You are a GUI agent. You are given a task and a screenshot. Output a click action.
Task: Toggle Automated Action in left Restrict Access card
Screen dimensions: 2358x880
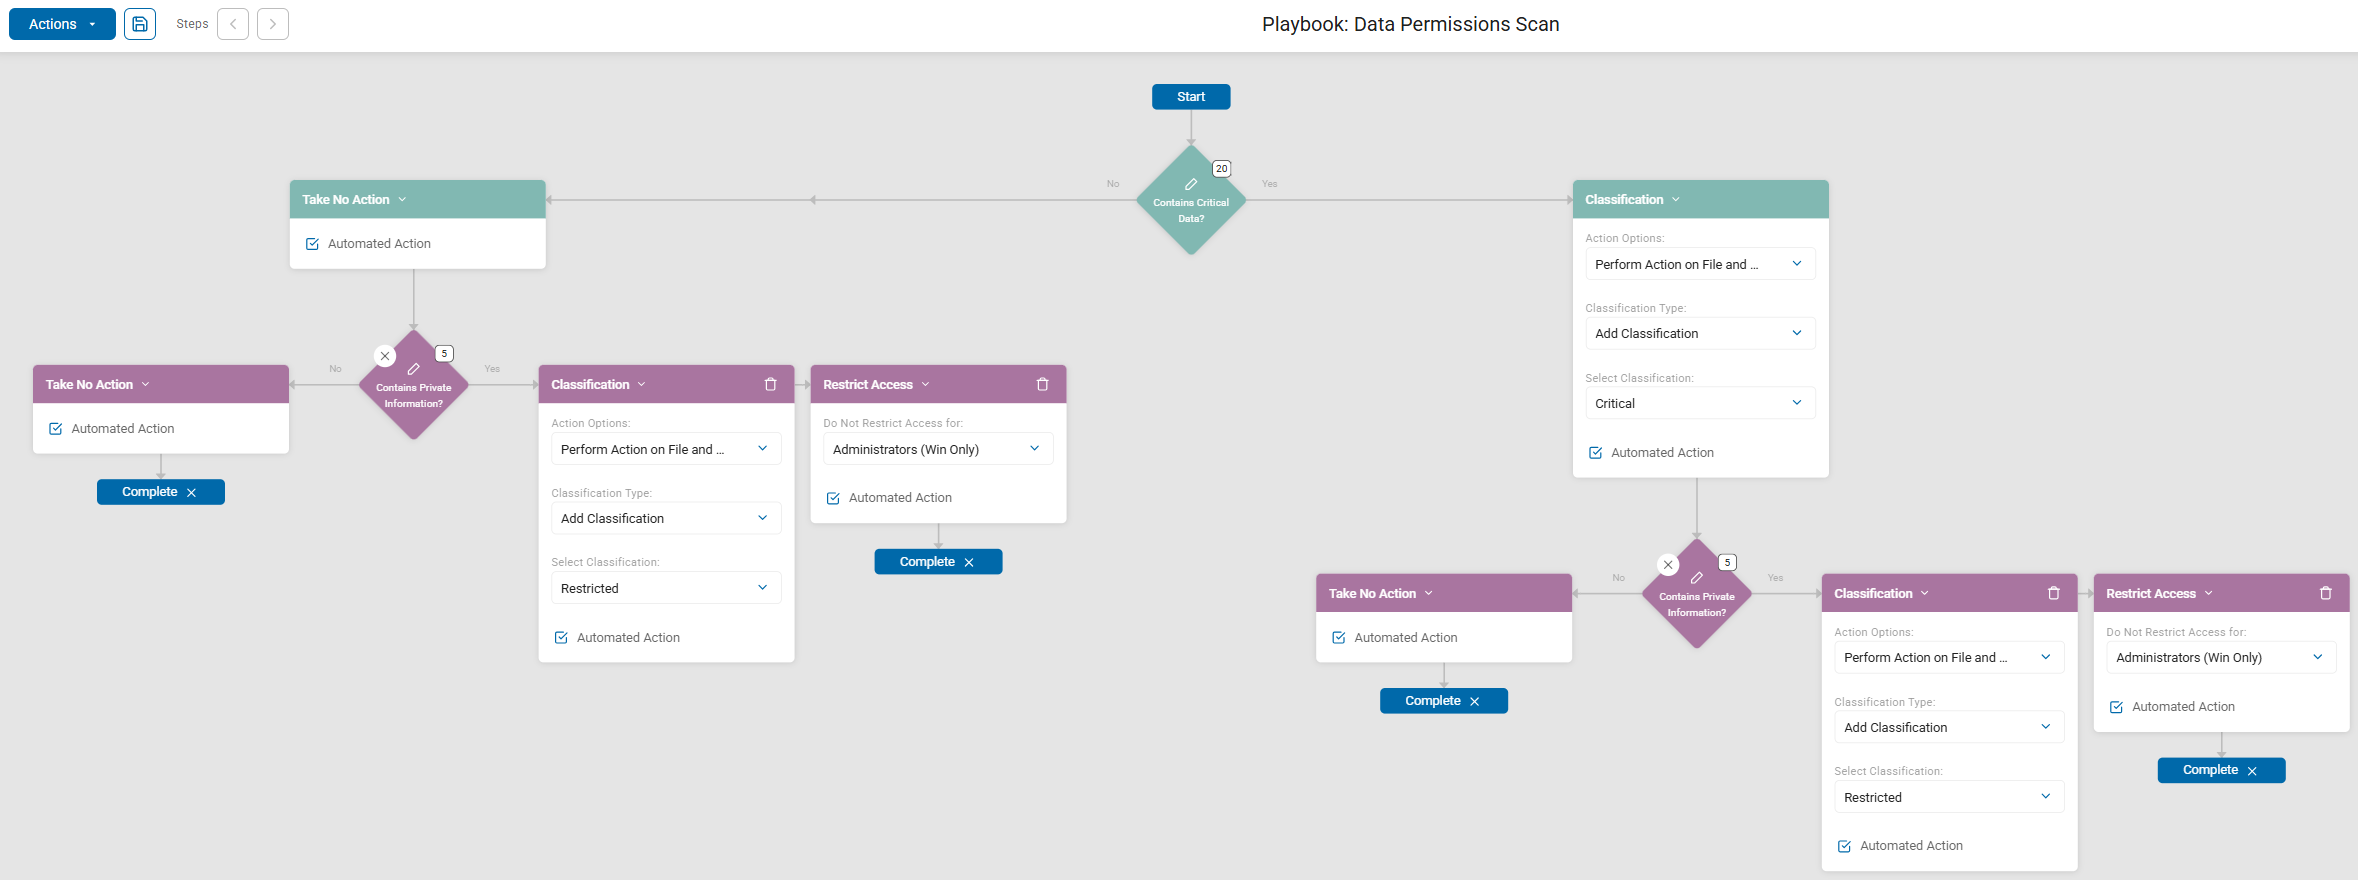tap(833, 498)
